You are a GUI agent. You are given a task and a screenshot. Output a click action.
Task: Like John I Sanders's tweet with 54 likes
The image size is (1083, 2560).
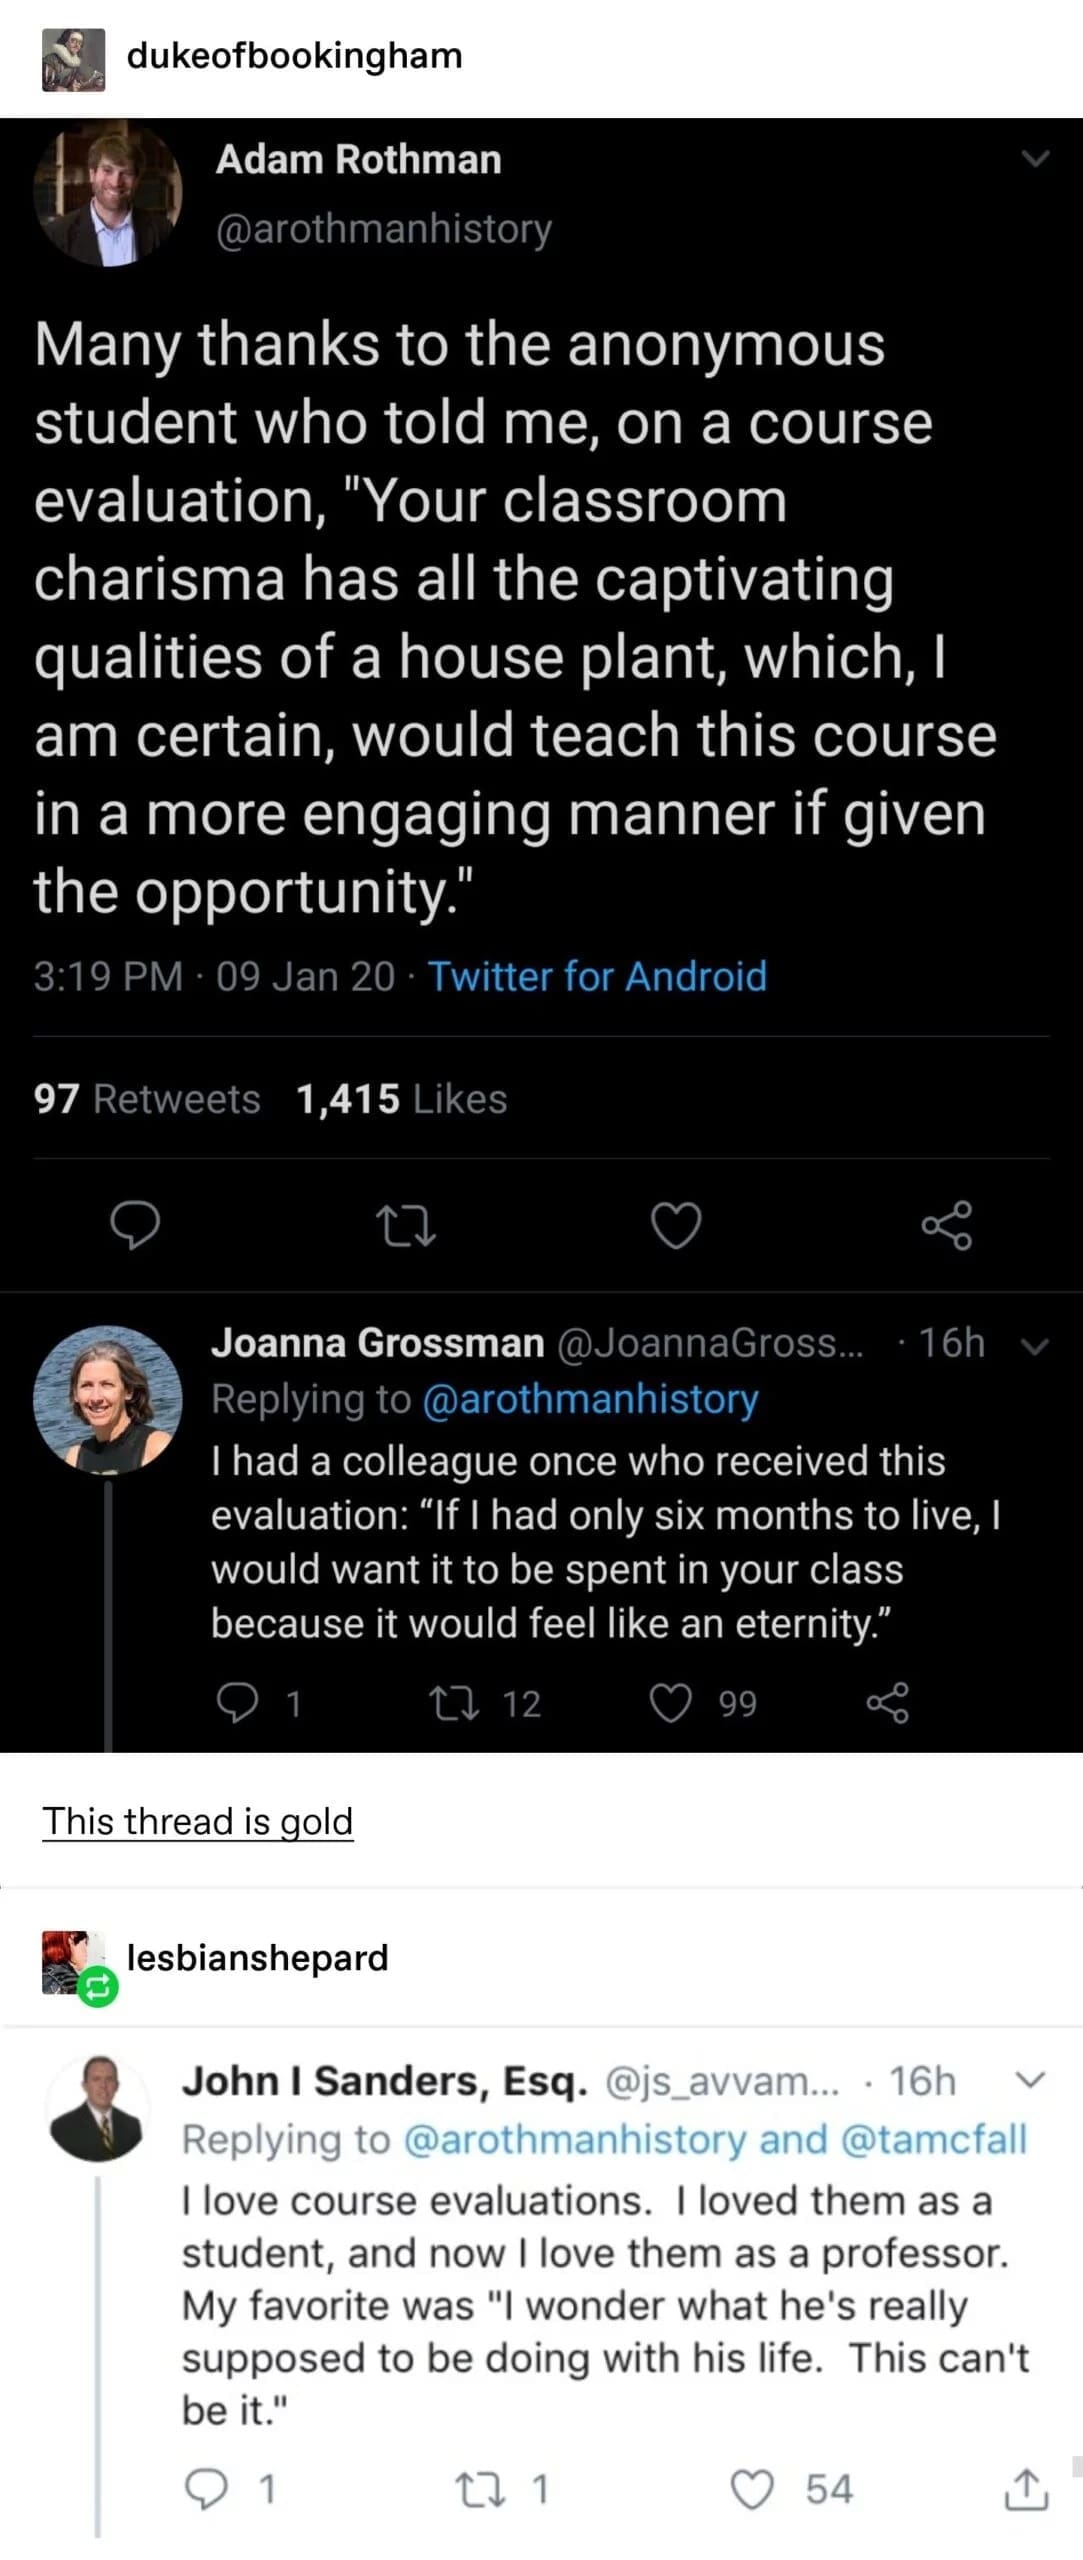click(x=752, y=2489)
